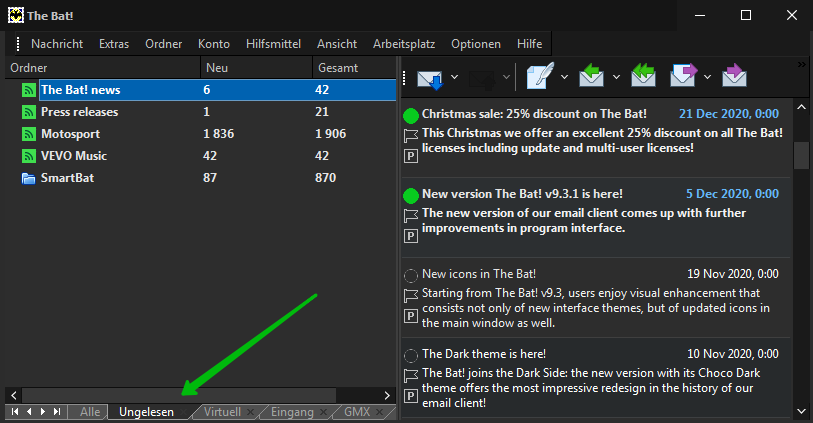Toggle flag on Christmas sale message
This screenshot has height=423, width=813.
[x=411, y=136]
